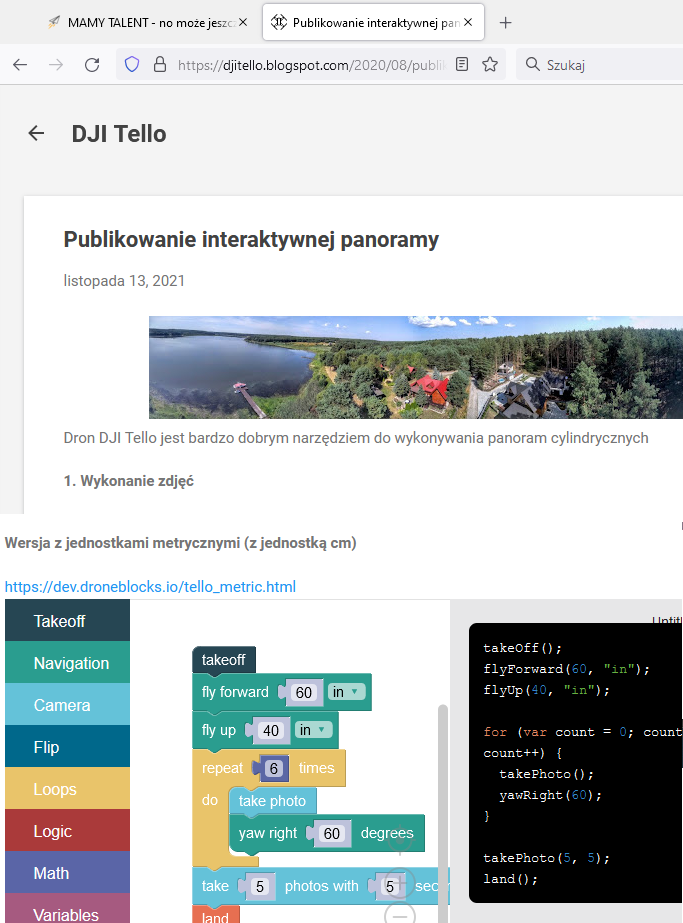Image resolution: width=683 pixels, height=923 pixels.
Task: Zoom in on the blocks workspace
Action: 399,882
